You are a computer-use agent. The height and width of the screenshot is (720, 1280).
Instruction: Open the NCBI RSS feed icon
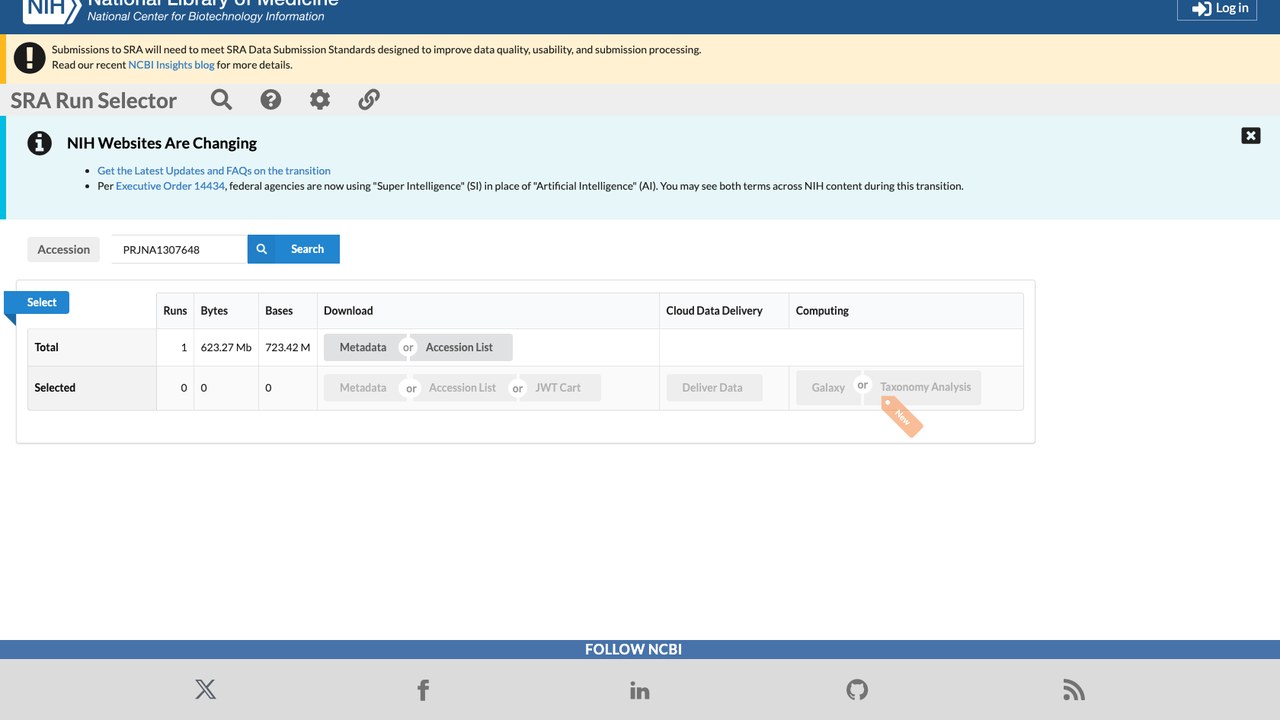click(x=1074, y=690)
